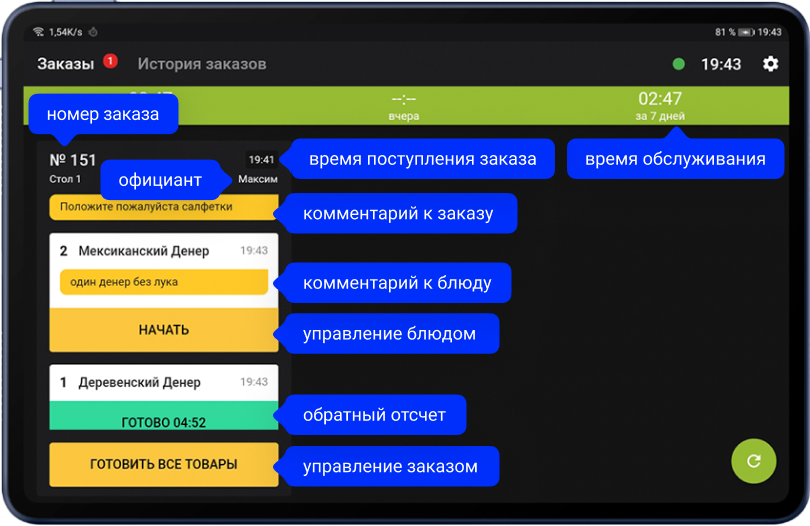
Task: Tap the Стол 1 label
Action: [65, 179]
